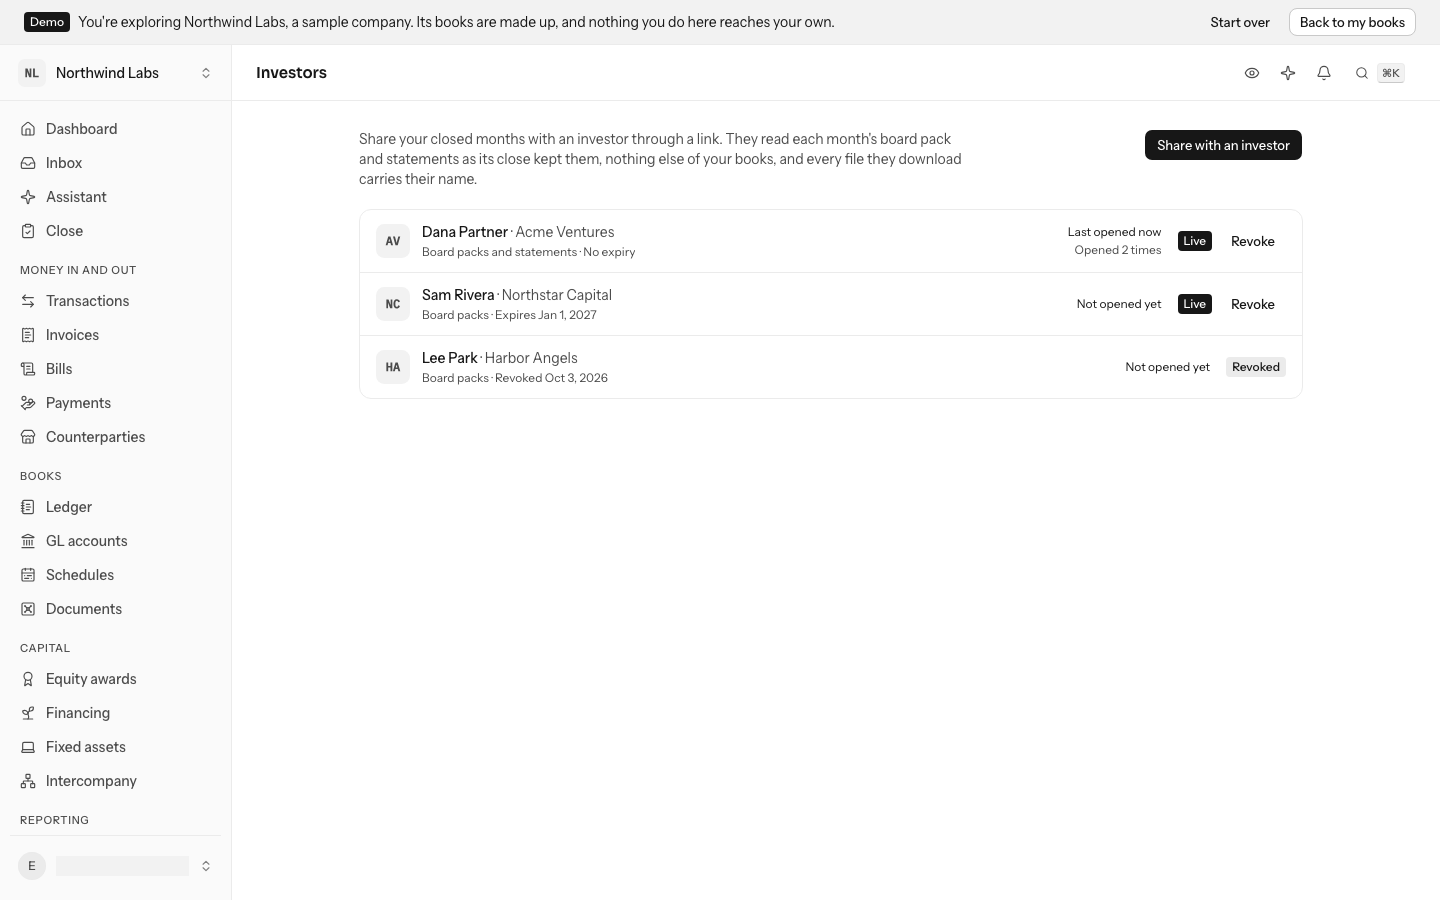Click the AV avatar for Acme Ventures
The width and height of the screenshot is (1440, 900).
[393, 241]
